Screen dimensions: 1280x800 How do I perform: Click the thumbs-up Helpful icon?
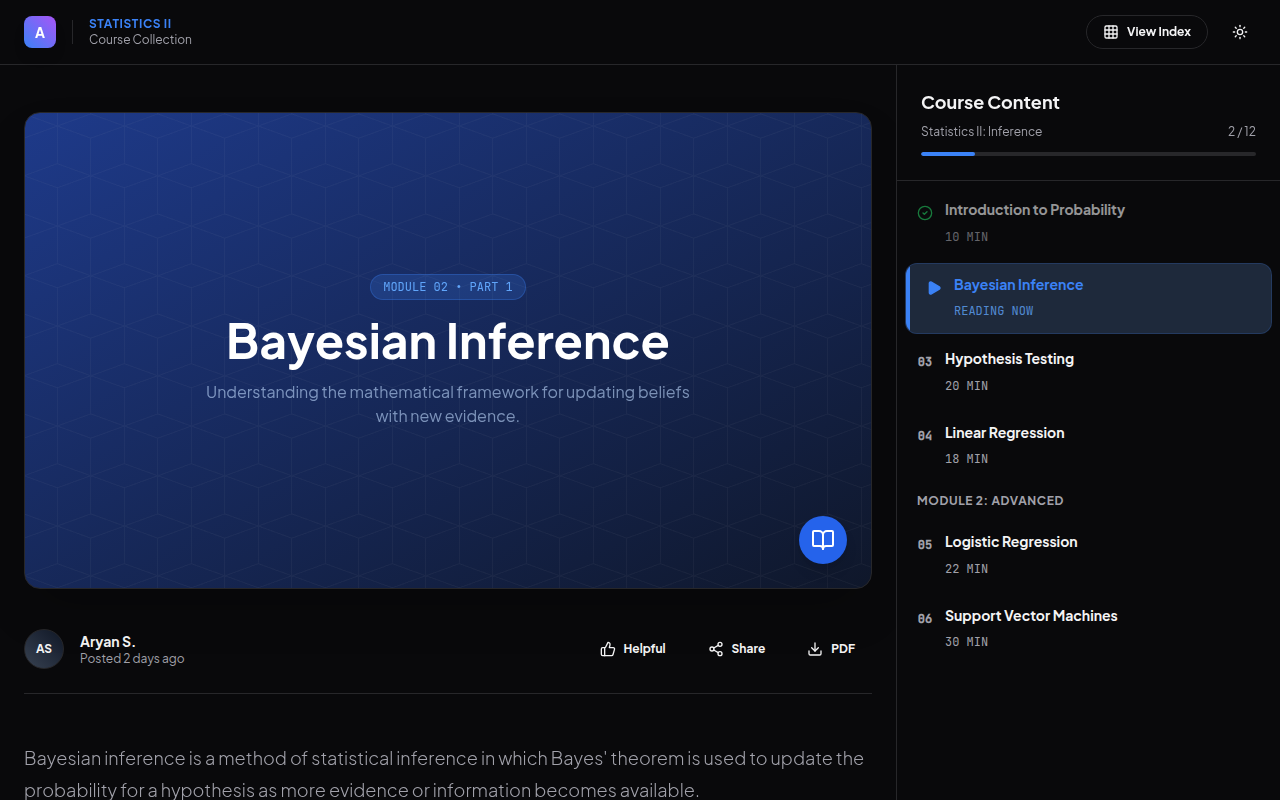click(608, 649)
